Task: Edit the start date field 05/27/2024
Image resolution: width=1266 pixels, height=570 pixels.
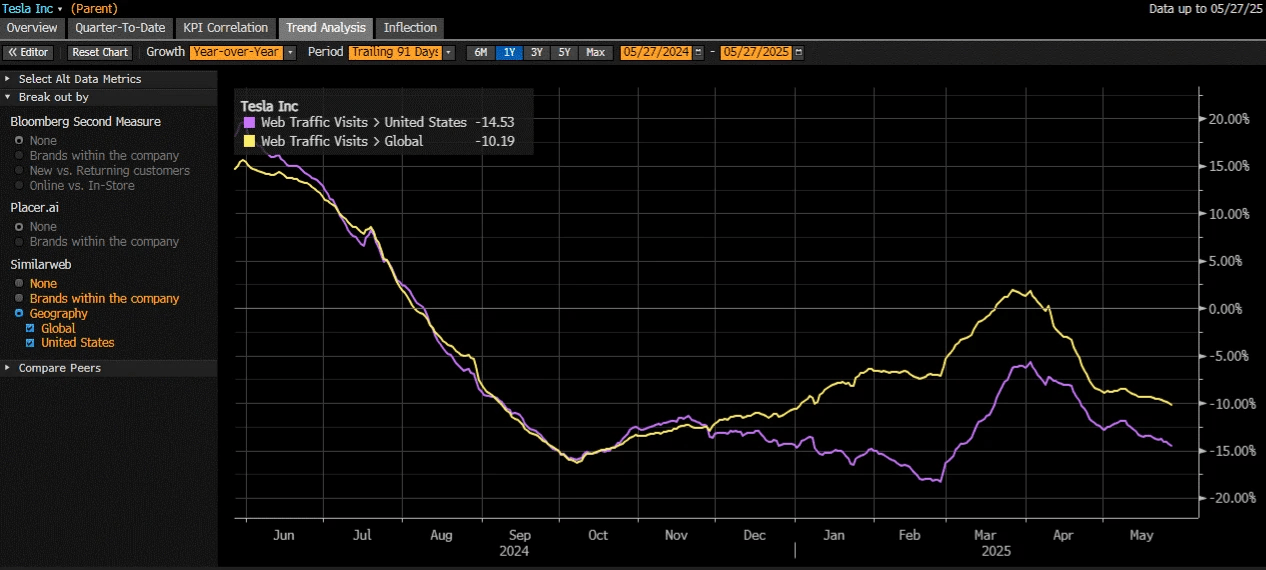Action: tap(656, 52)
